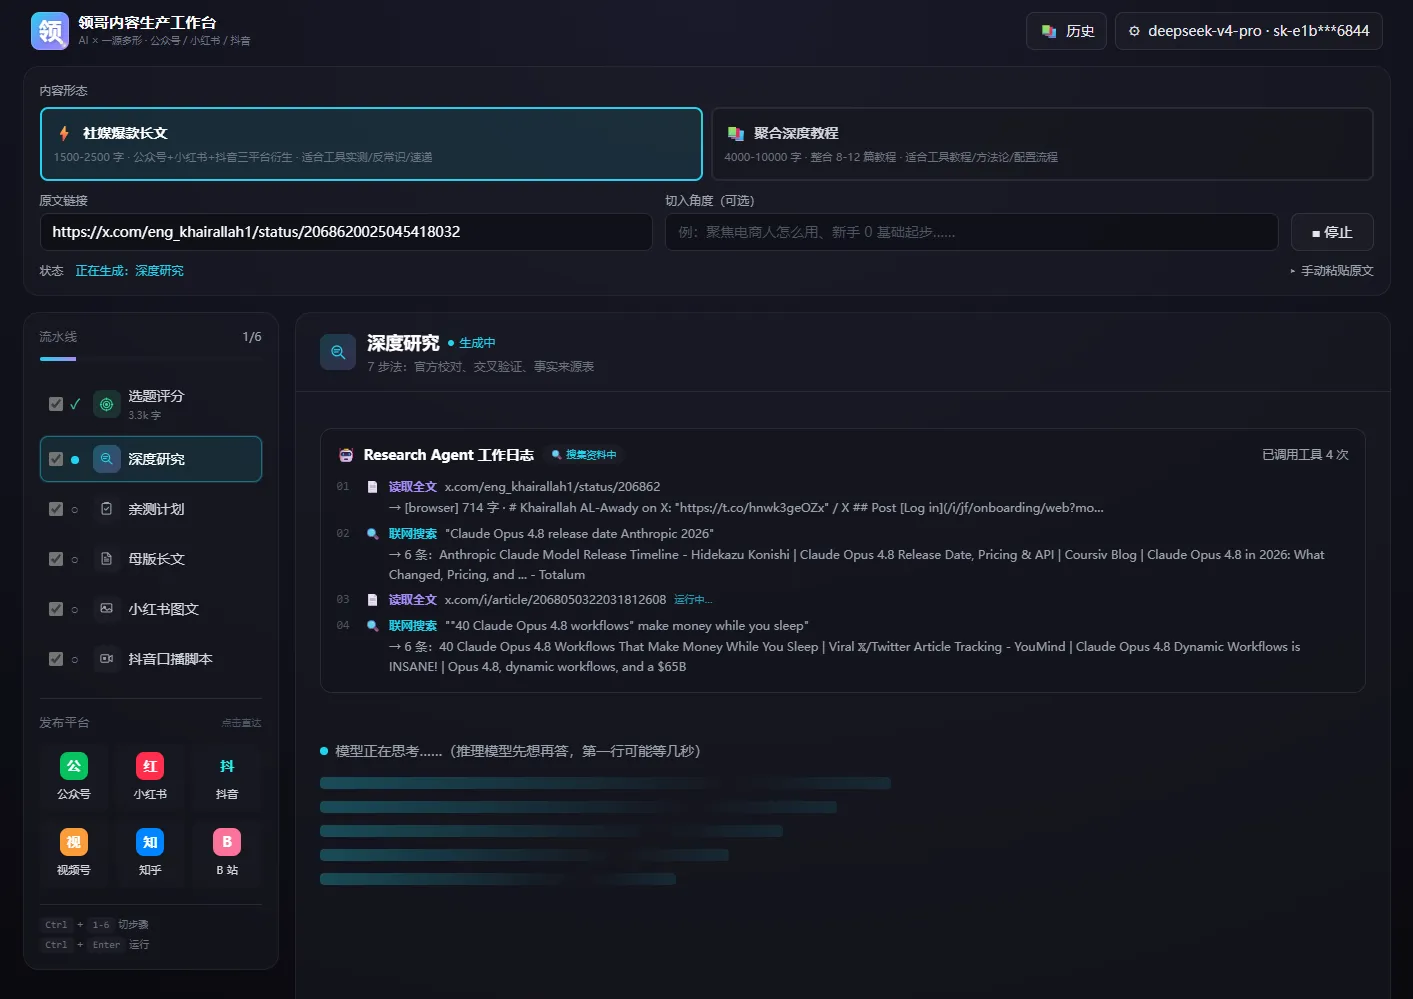Screen dimensions: 1413x999
Task: Click the 生成中 indicator beside 深度研究
Action: click(x=472, y=343)
